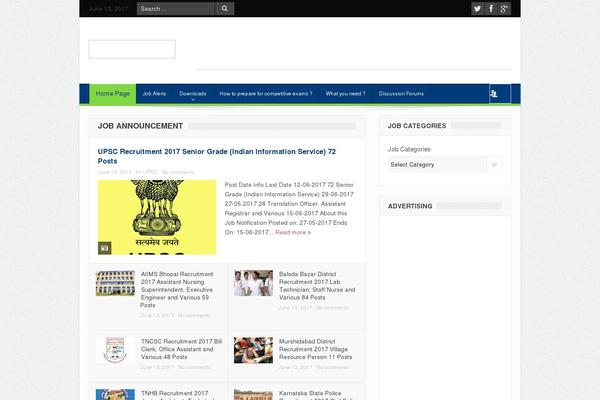This screenshot has width=600, height=400.
Task: Click No comments on the UPSC post
Action: 178,172
